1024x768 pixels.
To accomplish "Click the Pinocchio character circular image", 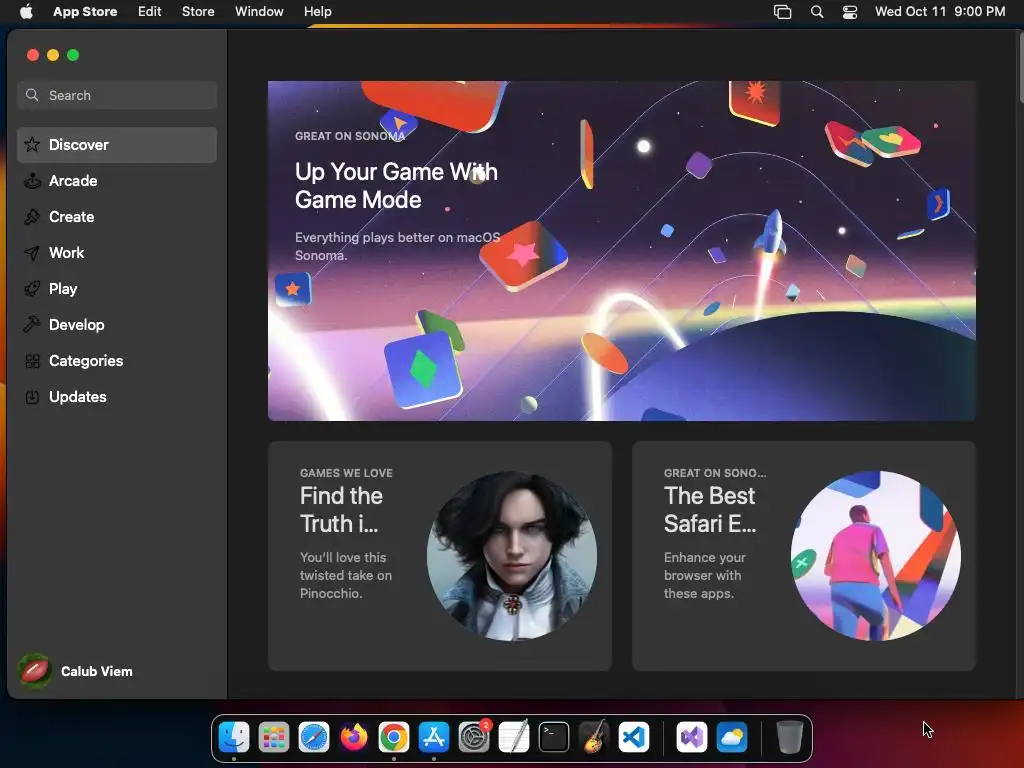I will click(511, 556).
